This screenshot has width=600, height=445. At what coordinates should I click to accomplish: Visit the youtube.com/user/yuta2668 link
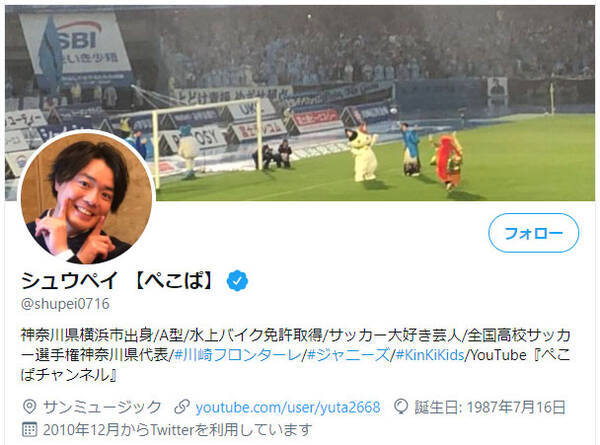[288, 408]
